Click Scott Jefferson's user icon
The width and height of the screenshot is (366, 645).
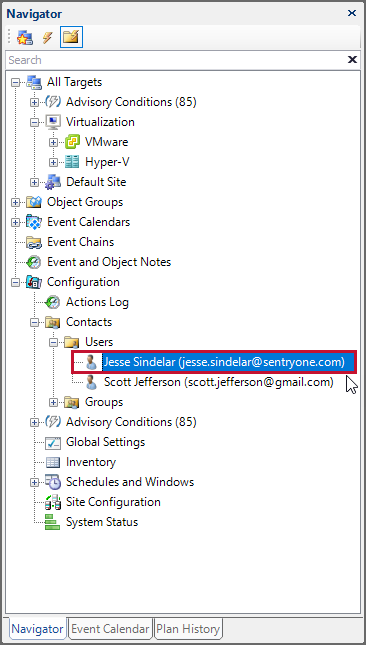[x=91, y=383]
